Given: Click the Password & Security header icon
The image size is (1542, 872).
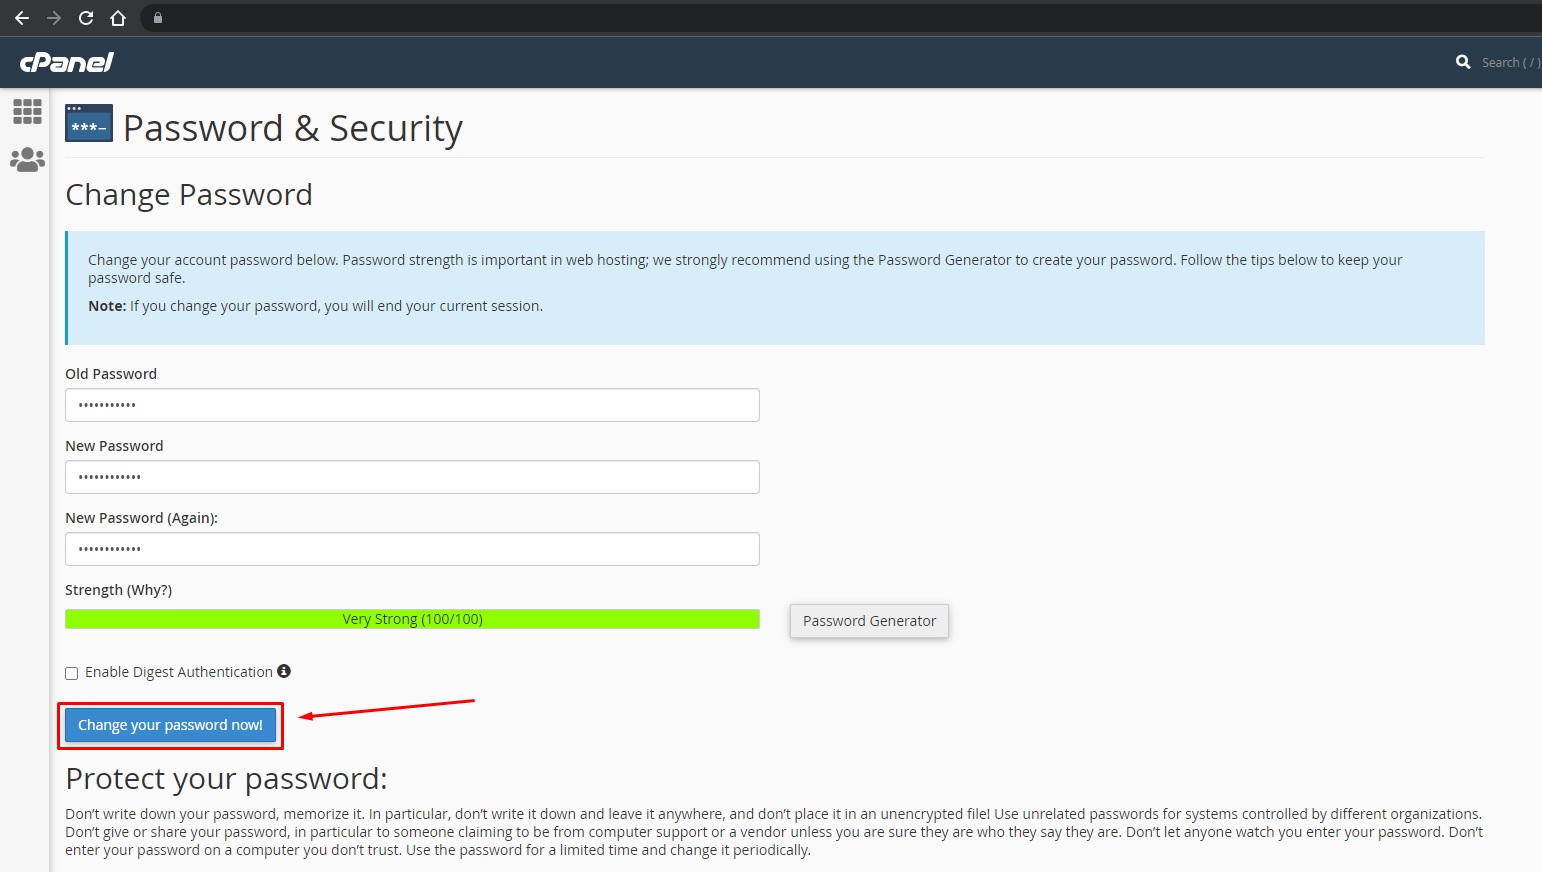Looking at the screenshot, I should [x=89, y=124].
